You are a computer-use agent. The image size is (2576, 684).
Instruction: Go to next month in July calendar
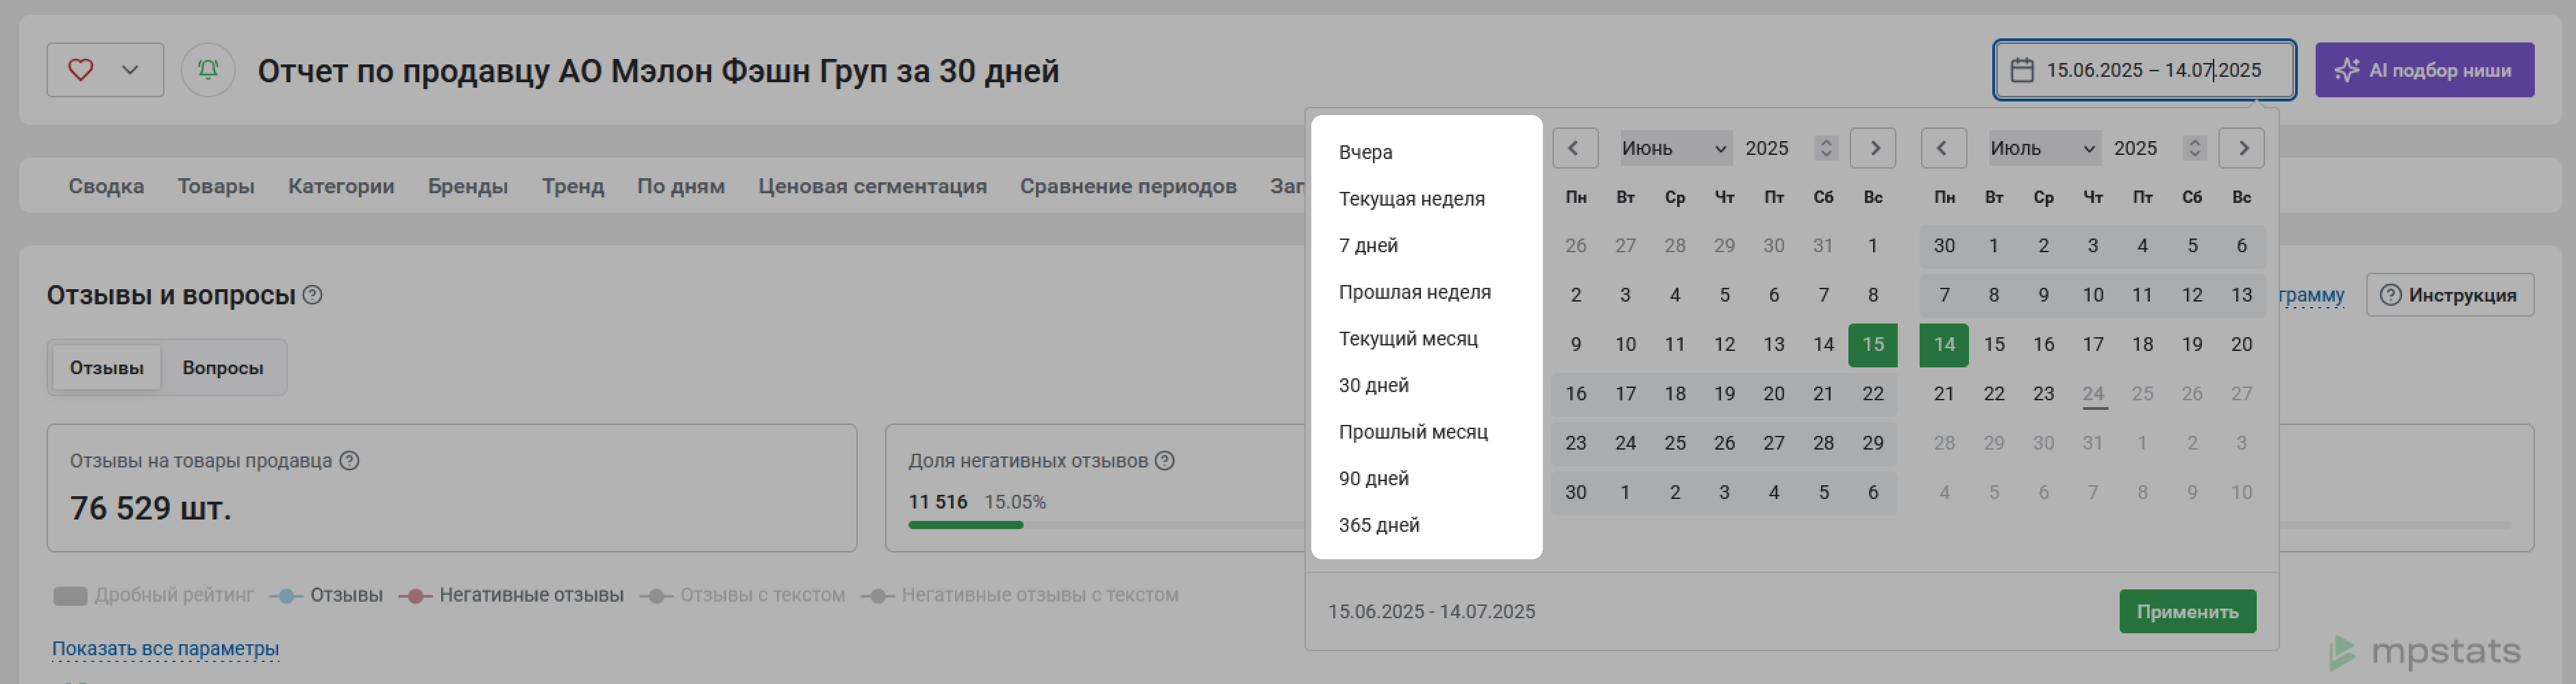pyautogui.click(x=2242, y=148)
